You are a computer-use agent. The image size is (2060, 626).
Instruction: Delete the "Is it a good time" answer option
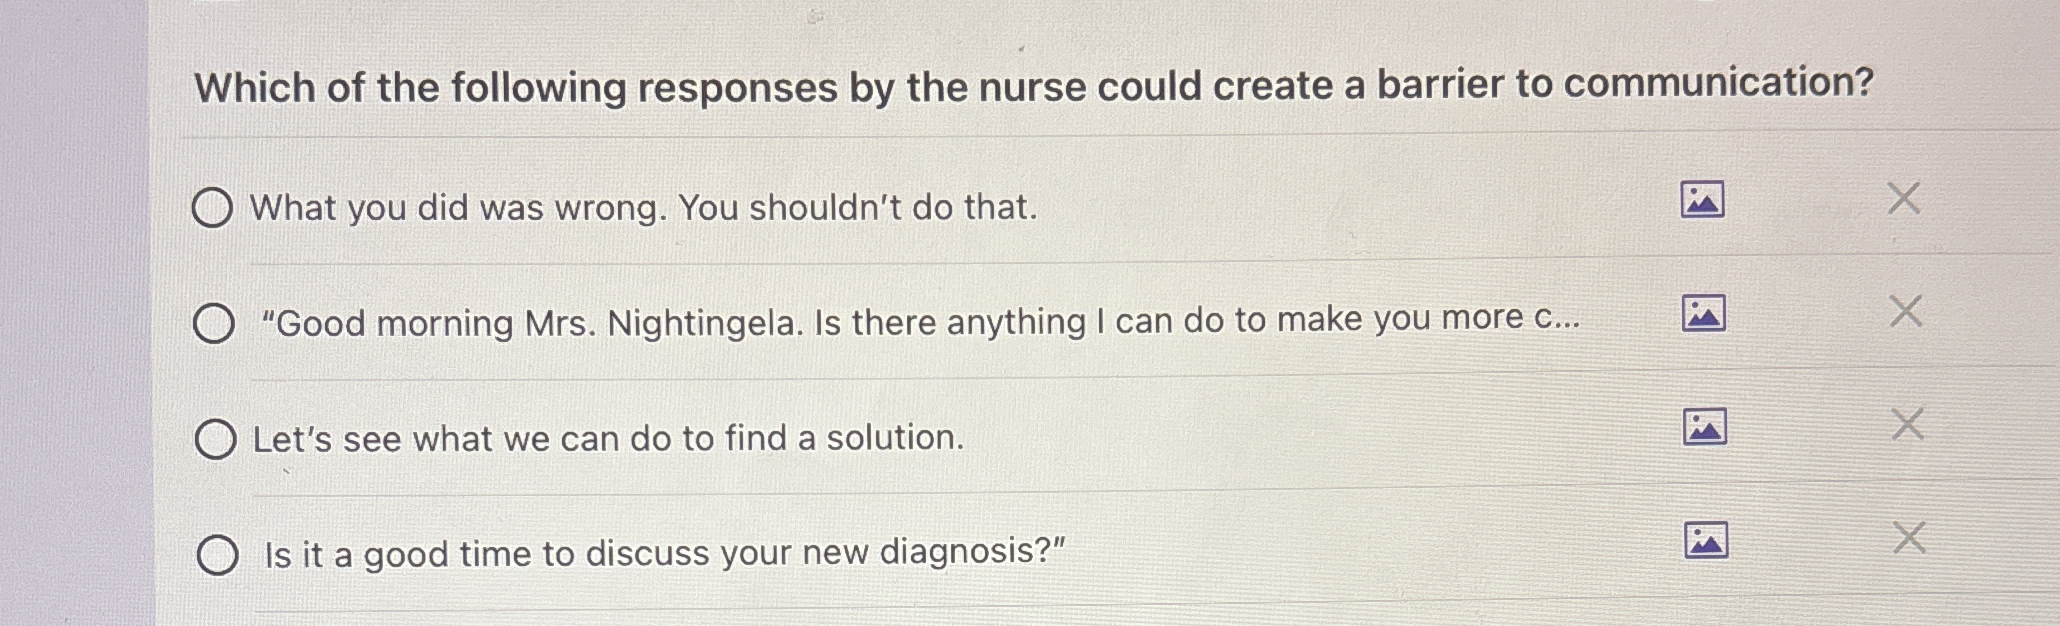coord(1909,538)
